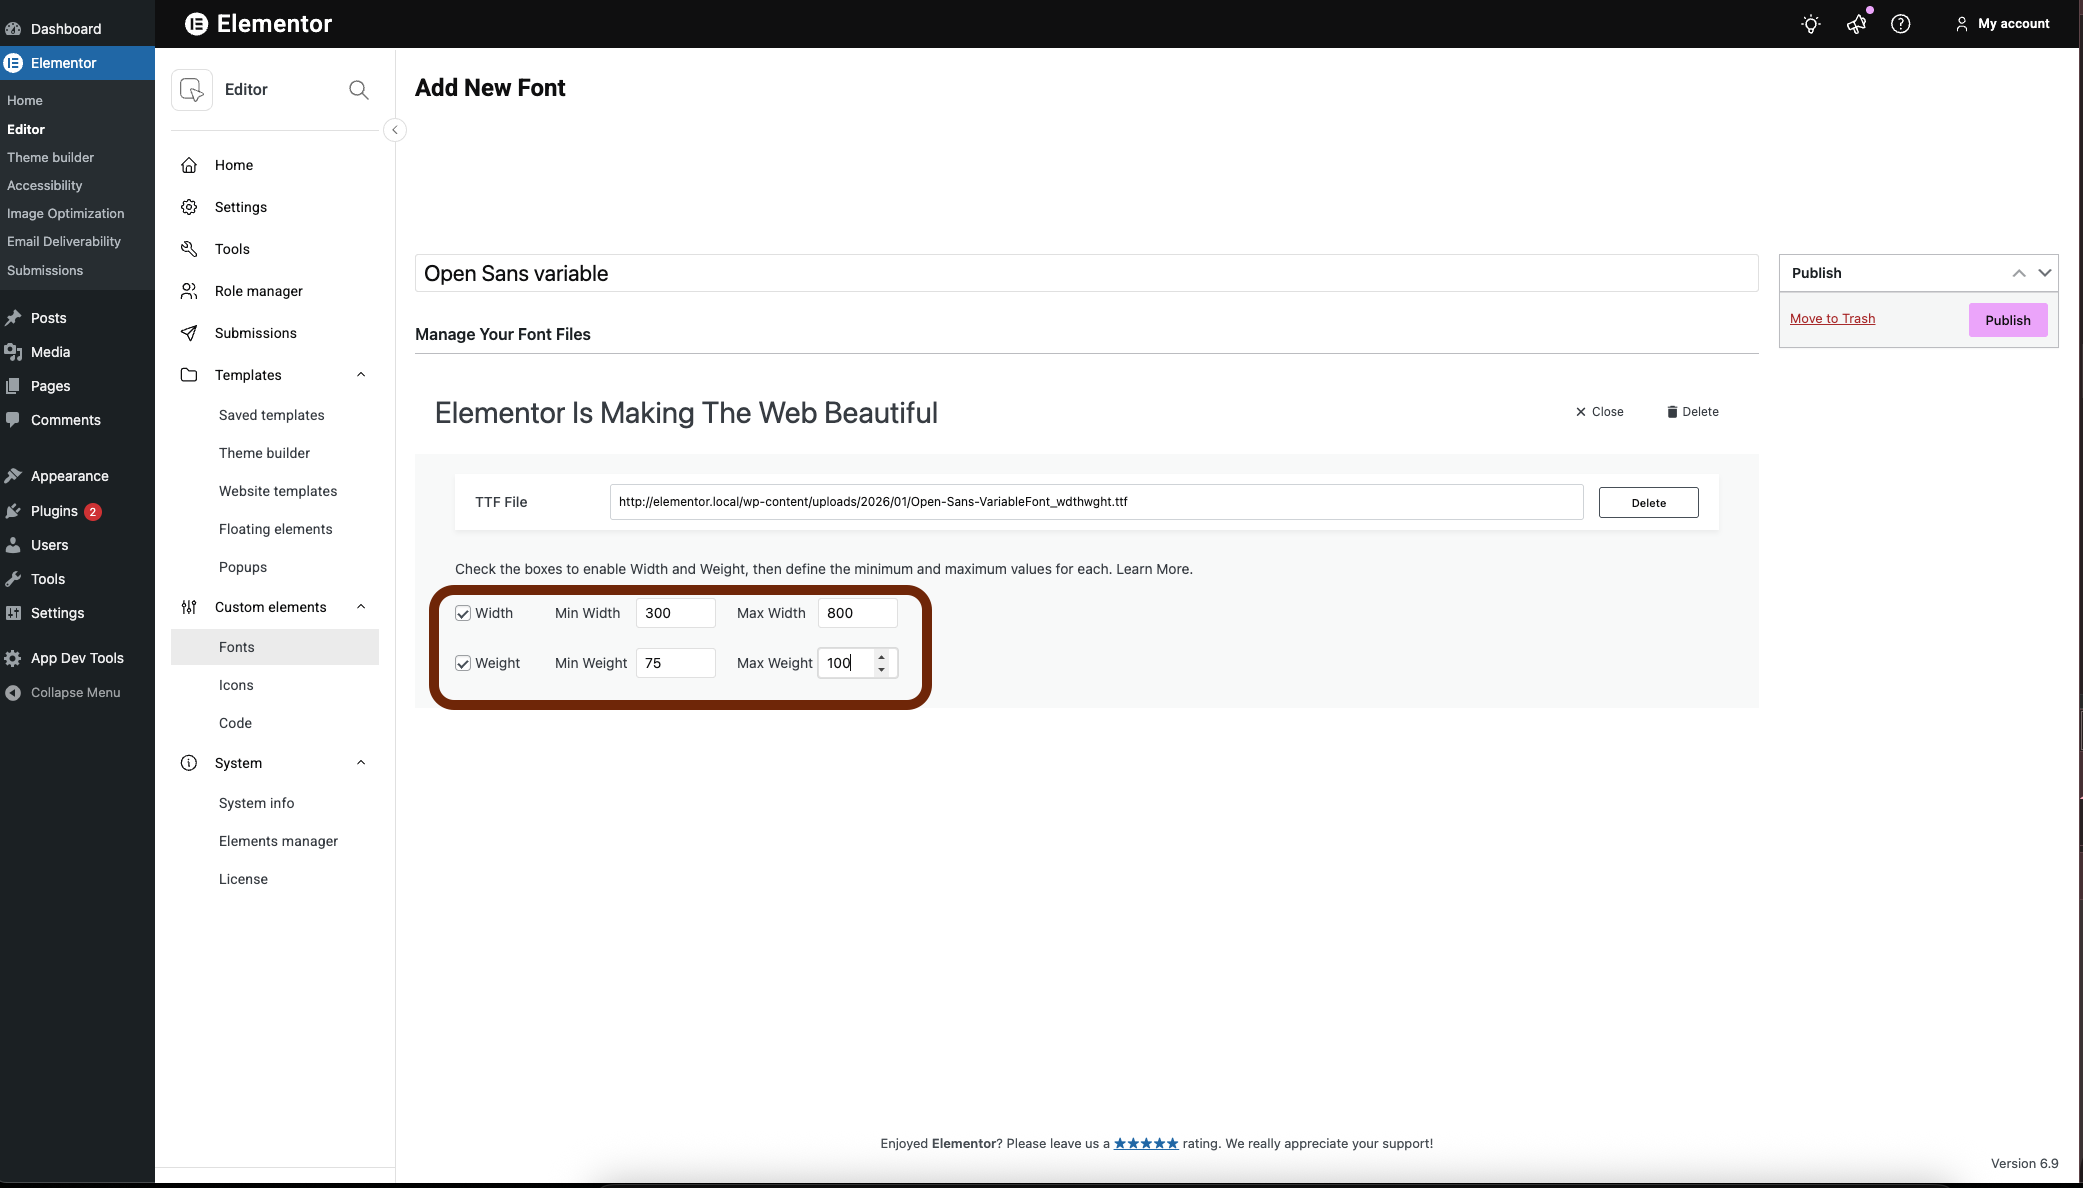
Task: Click the trash Delete icon beside Close
Action: [1672, 412]
